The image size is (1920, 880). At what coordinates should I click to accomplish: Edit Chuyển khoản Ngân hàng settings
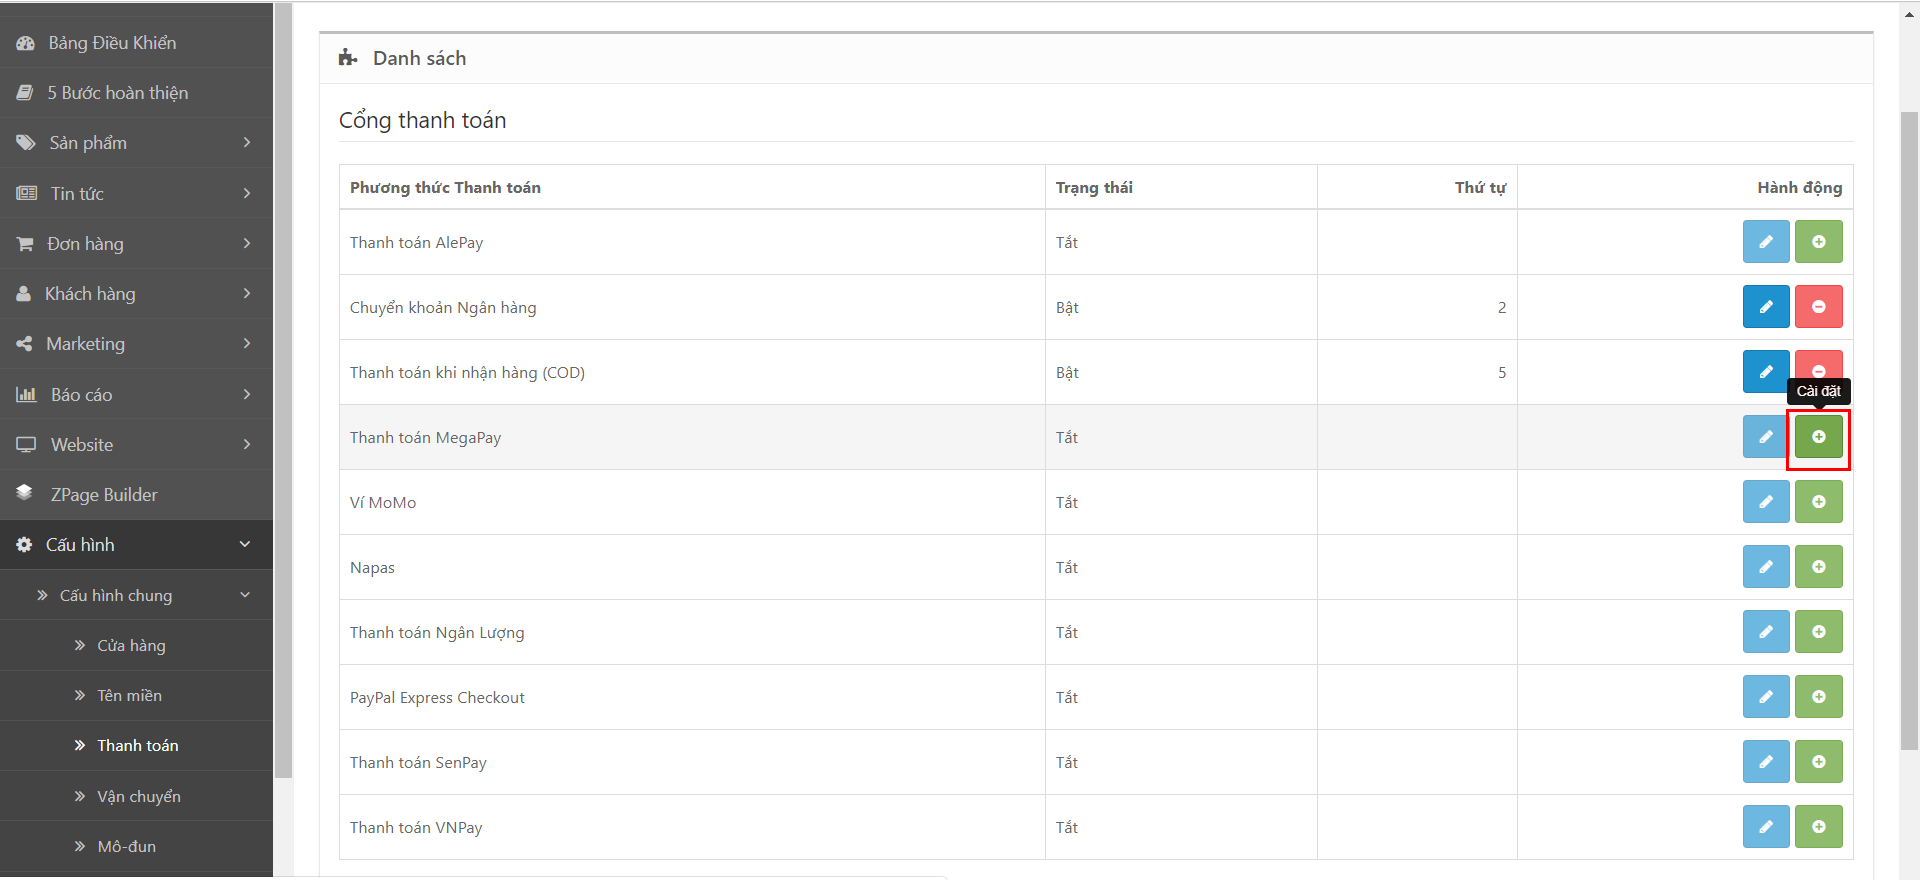1766,307
